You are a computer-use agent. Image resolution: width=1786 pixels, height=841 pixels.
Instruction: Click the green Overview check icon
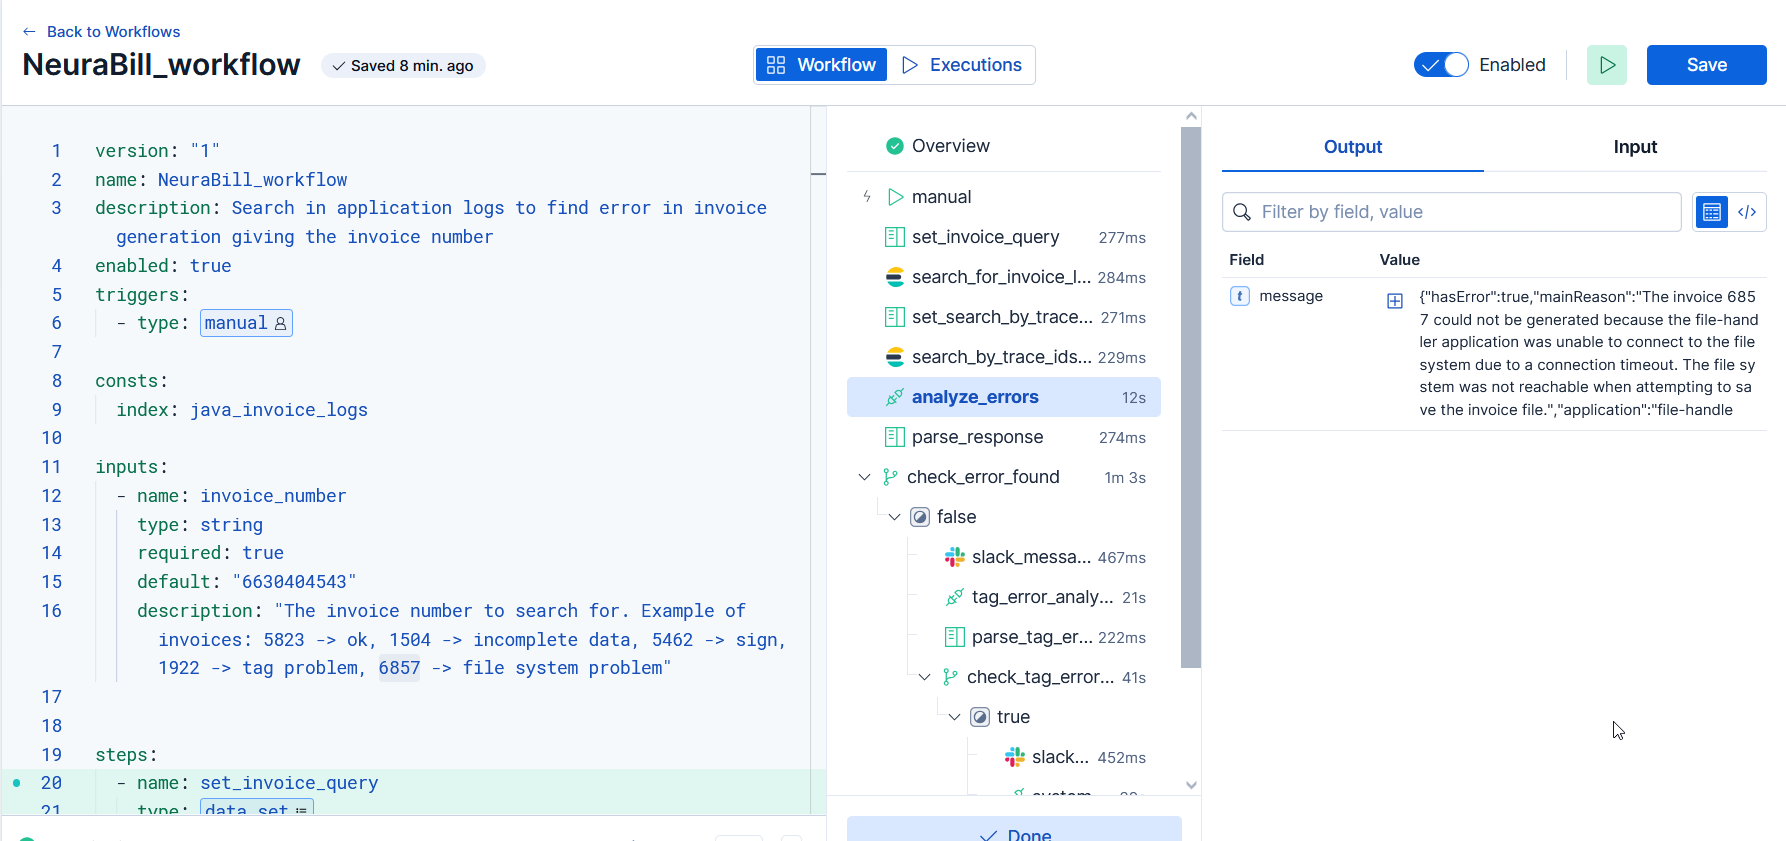pos(895,146)
